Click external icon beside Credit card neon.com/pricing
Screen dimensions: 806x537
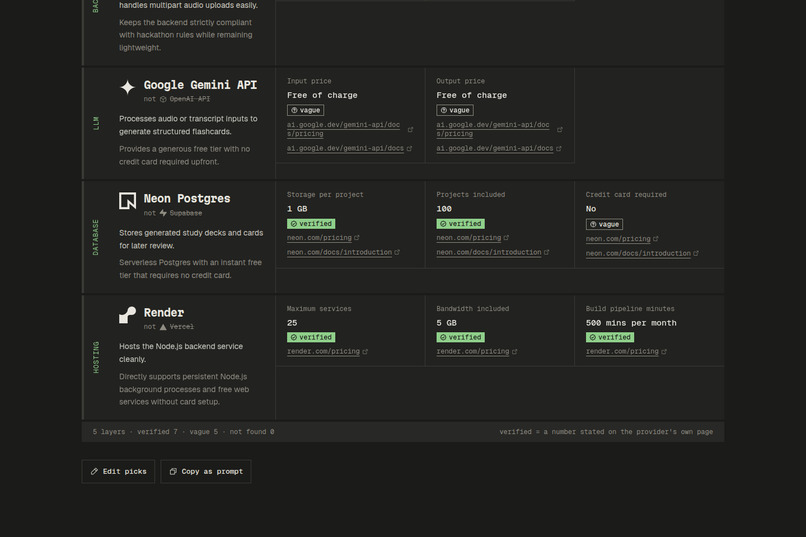(x=655, y=238)
